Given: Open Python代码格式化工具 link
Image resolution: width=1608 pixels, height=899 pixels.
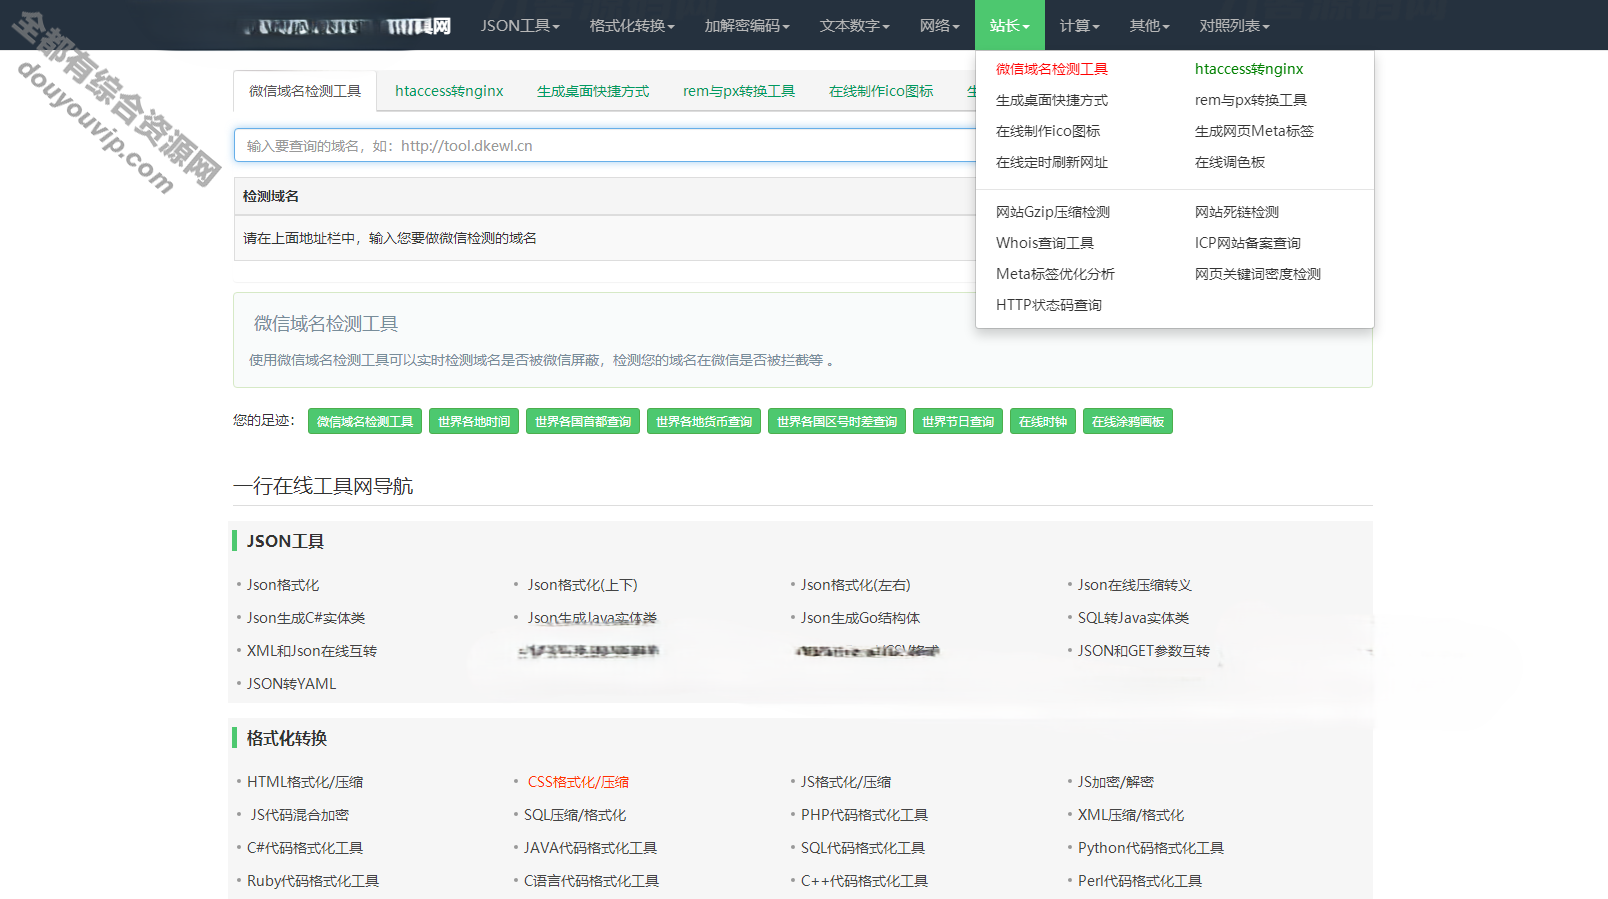Looking at the screenshot, I should click(1151, 848).
